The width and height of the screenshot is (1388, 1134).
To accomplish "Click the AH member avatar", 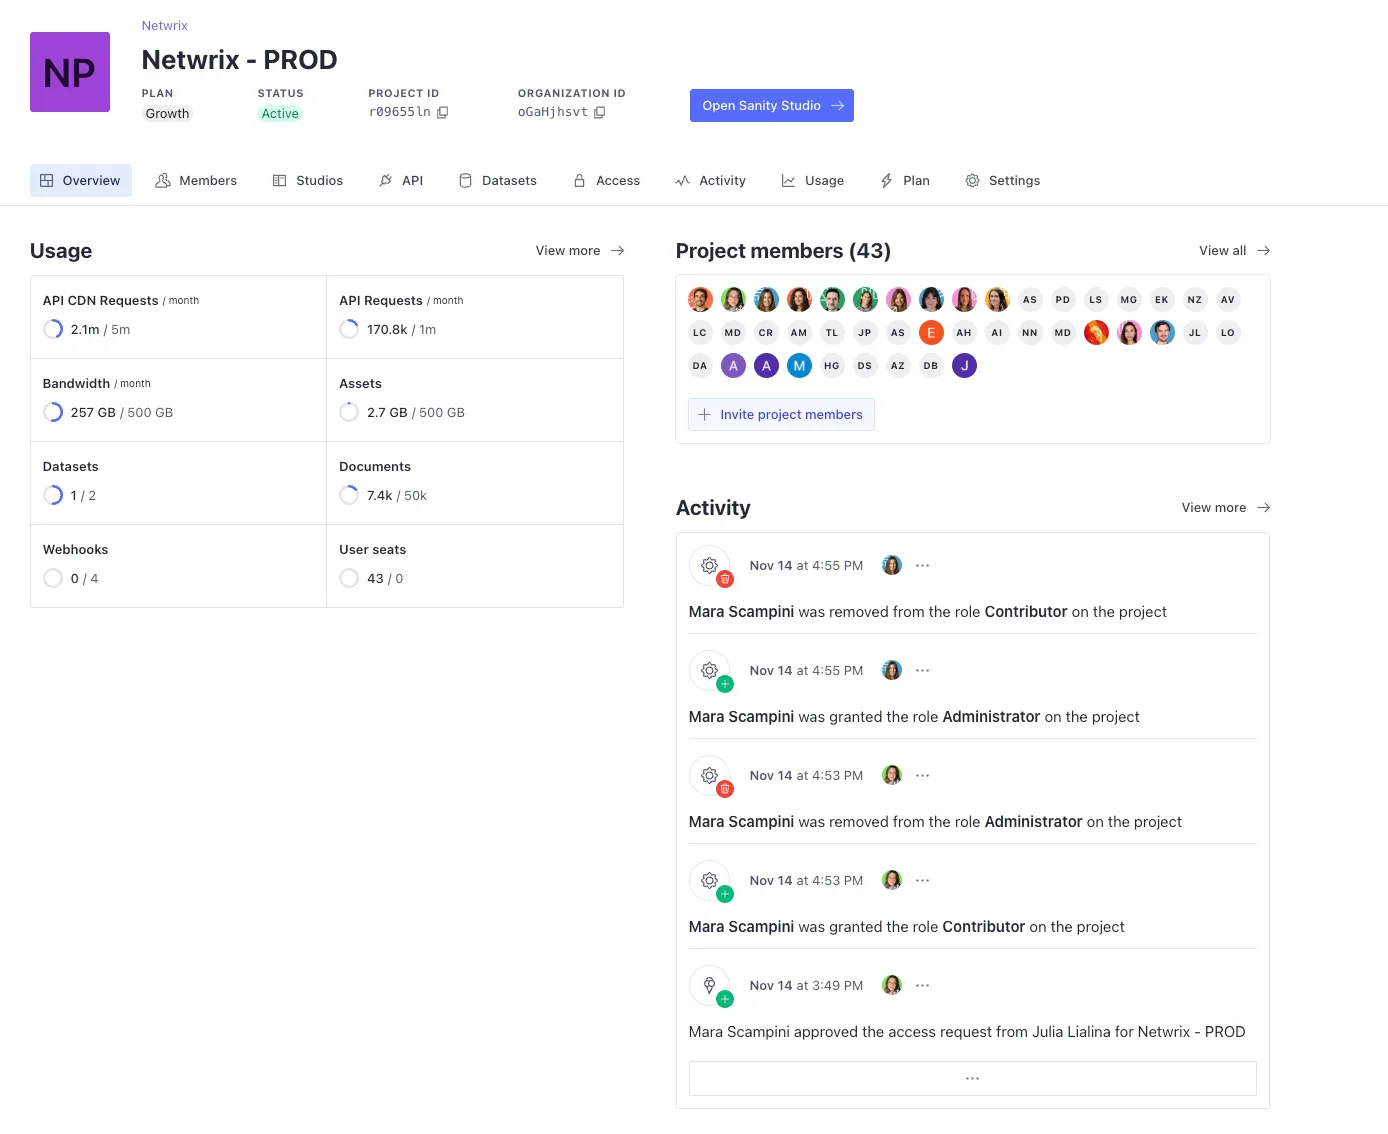I will pyautogui.click(x=964, y=333).
